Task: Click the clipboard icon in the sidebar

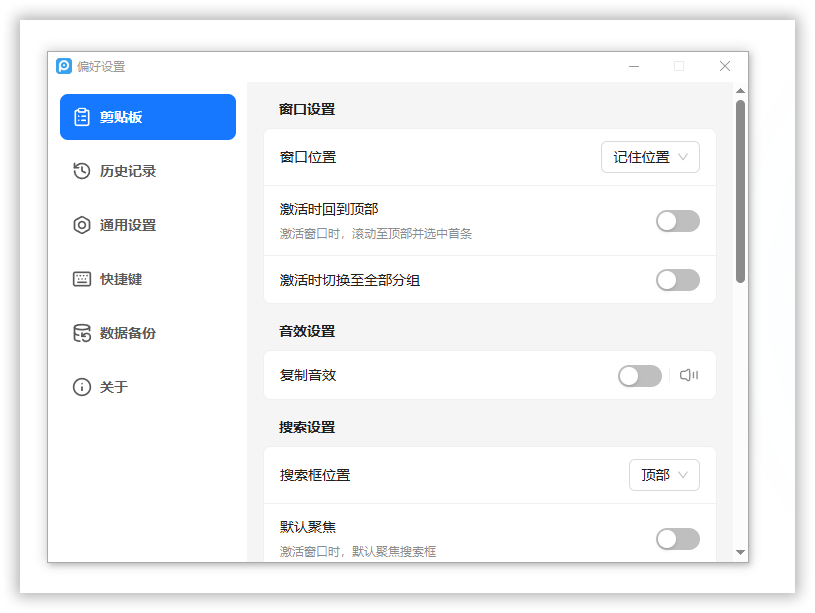Action: coord(82,117)
